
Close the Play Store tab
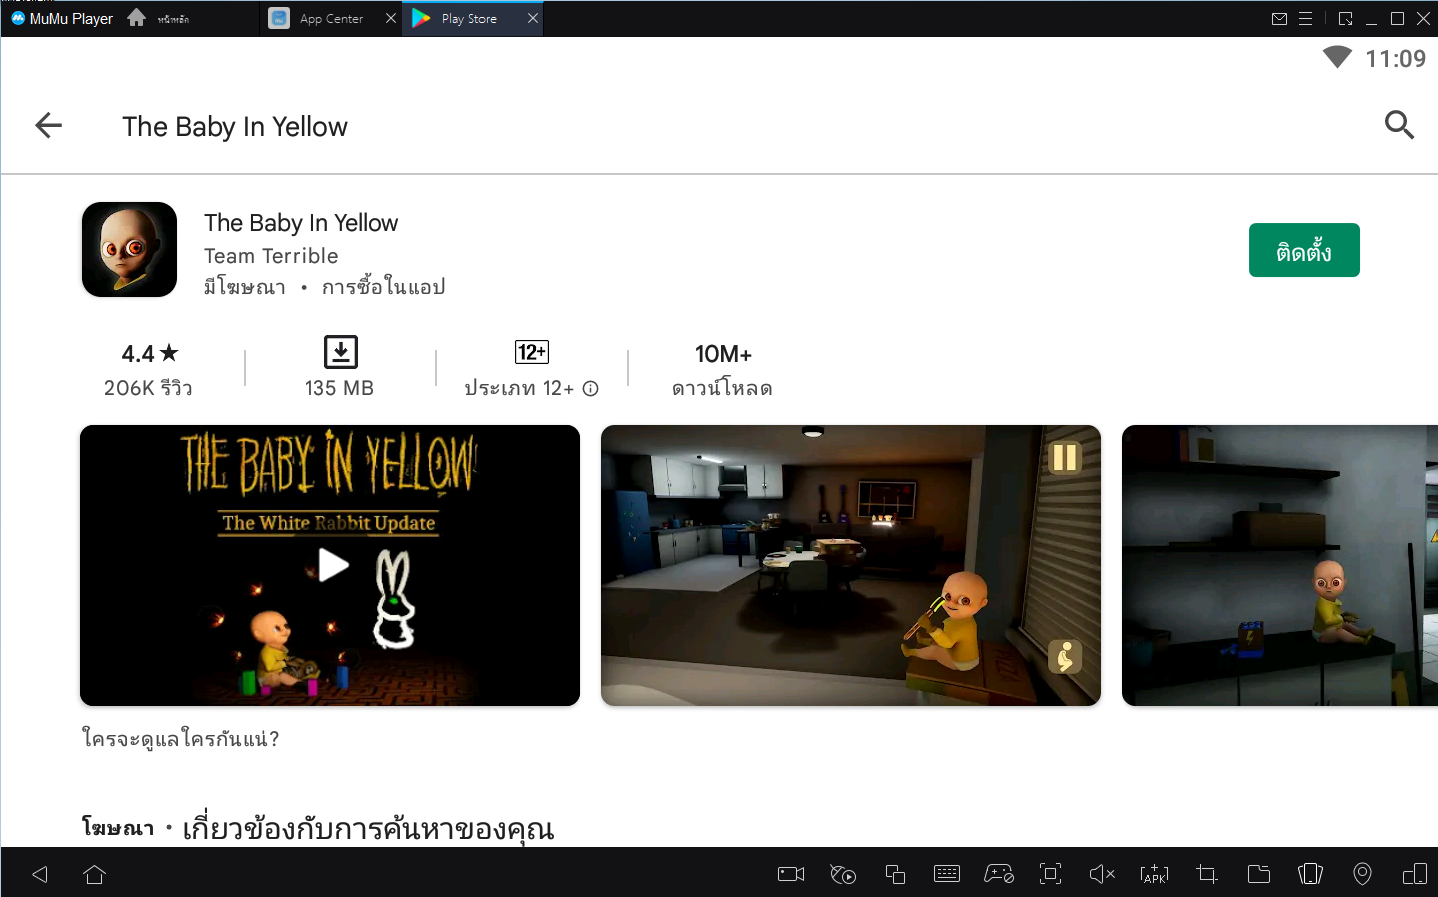coord(532,19)
